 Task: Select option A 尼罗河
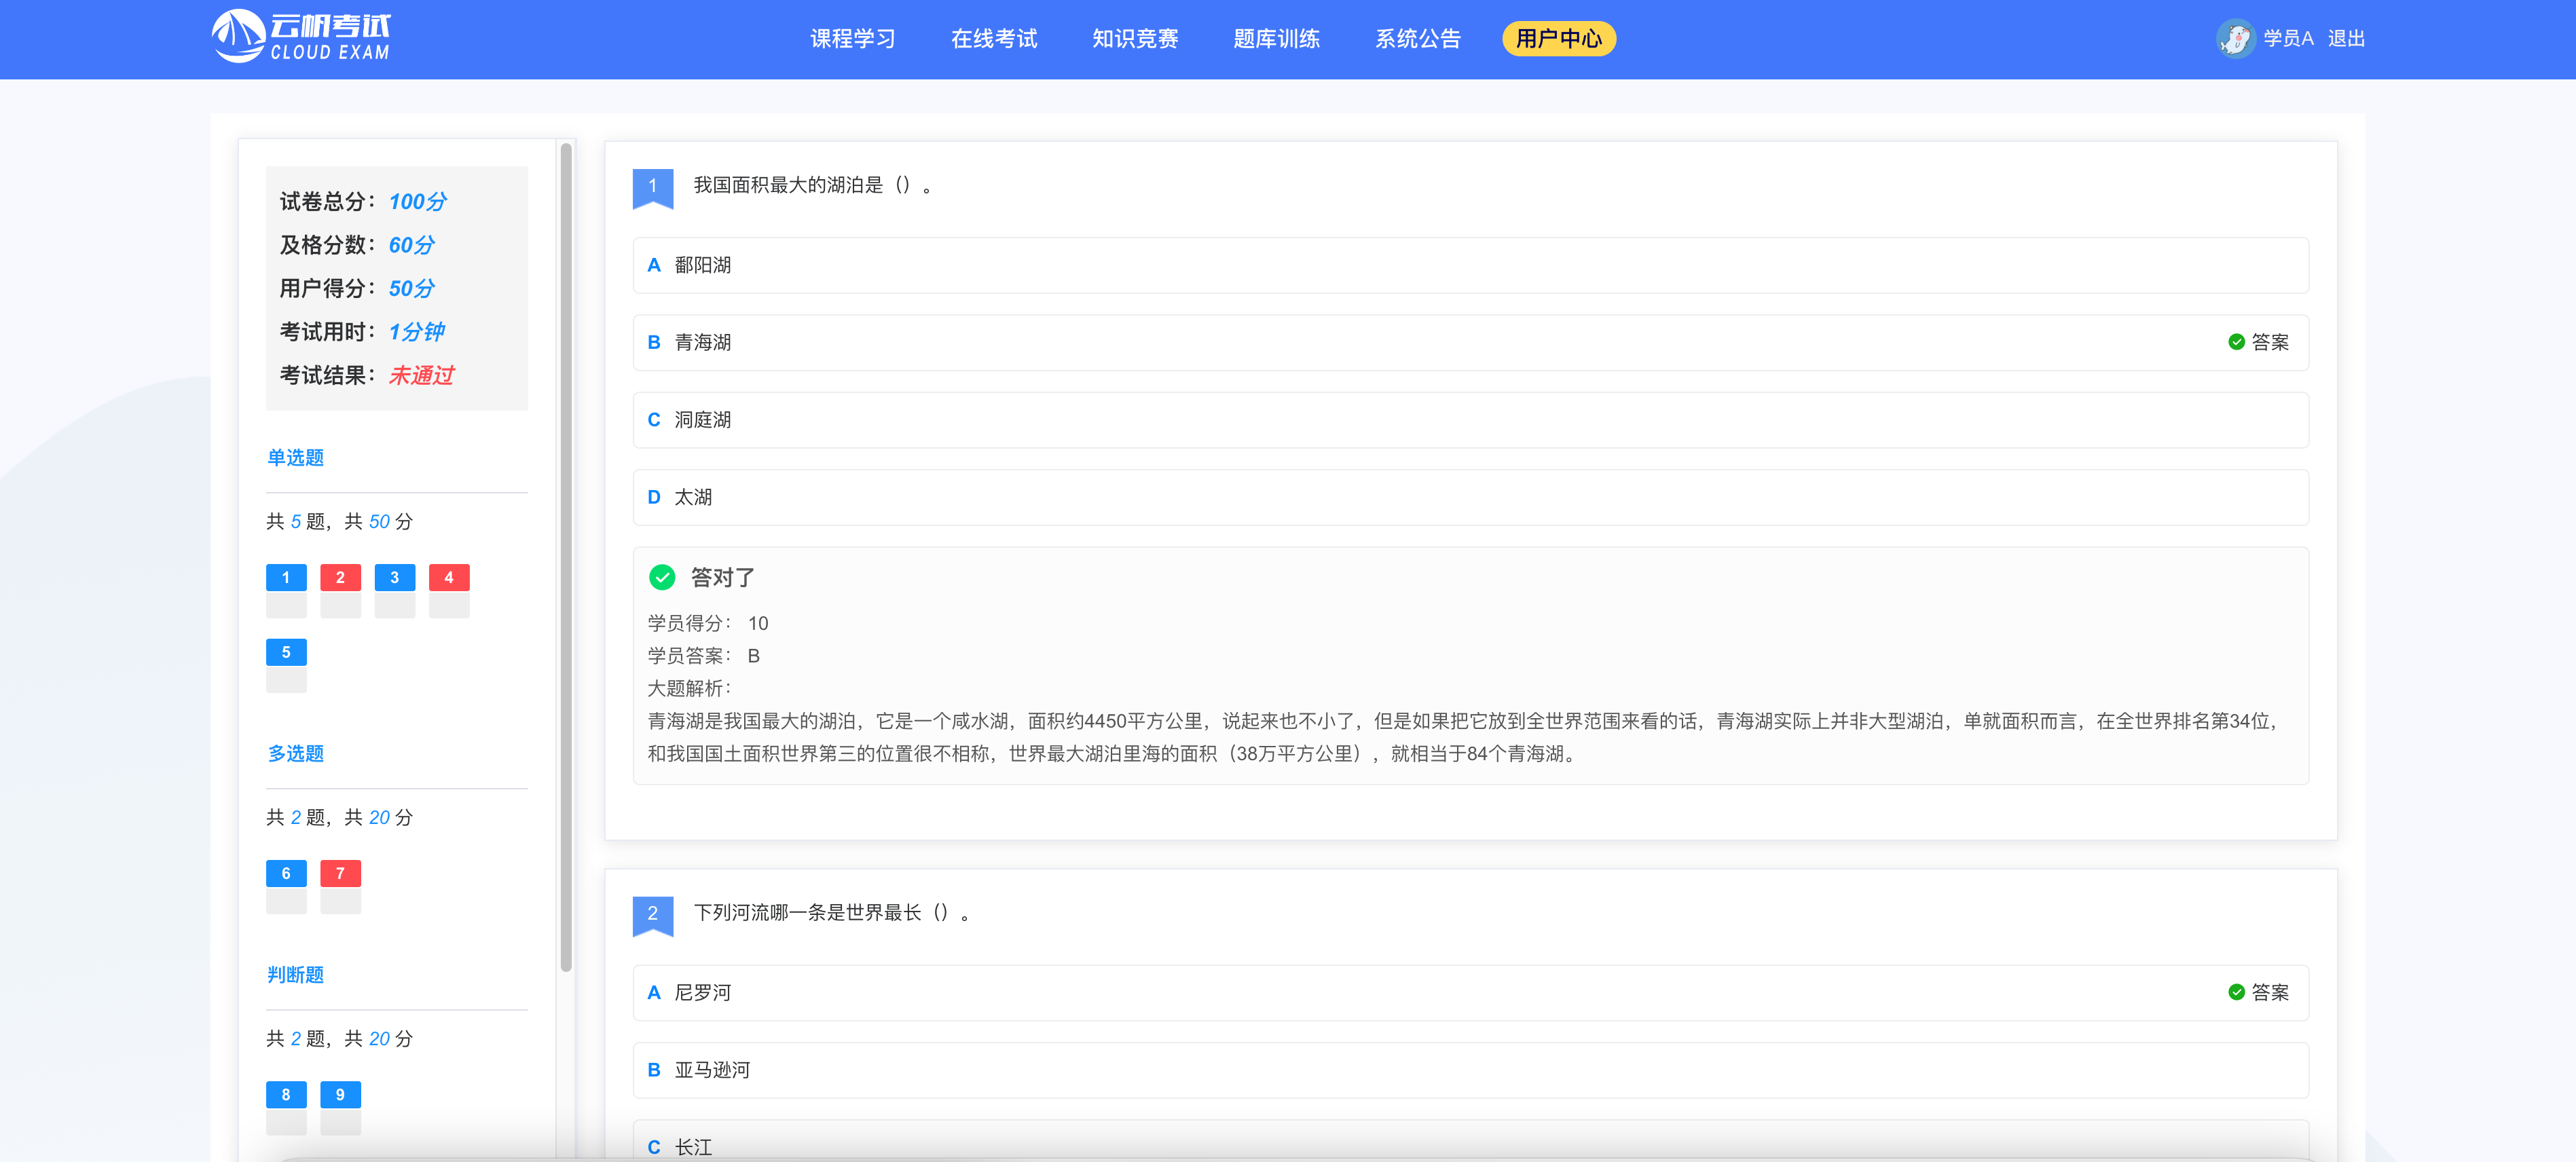pyautogui.click(x=1470, y=993)
